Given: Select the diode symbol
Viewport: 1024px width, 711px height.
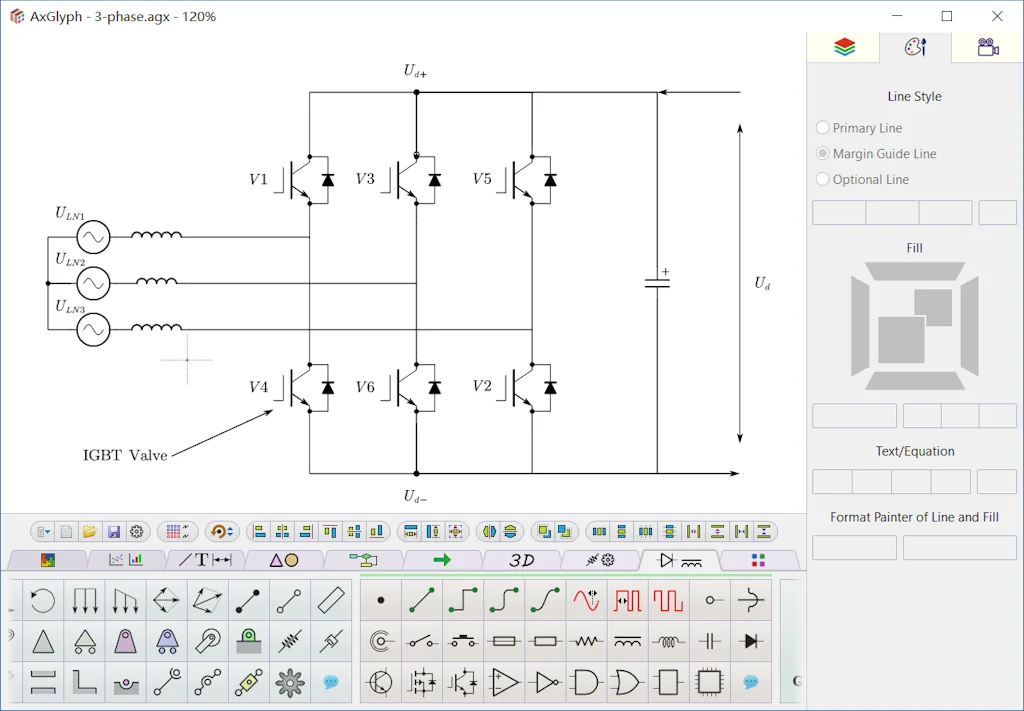Looking at the screenshot, I should [x=750, y=640].
